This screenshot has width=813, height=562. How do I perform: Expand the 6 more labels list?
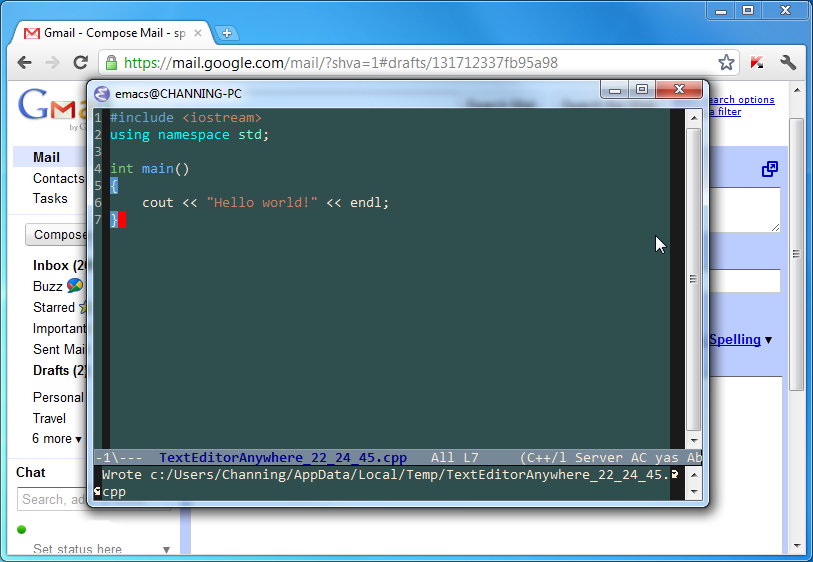coord(57,439)
